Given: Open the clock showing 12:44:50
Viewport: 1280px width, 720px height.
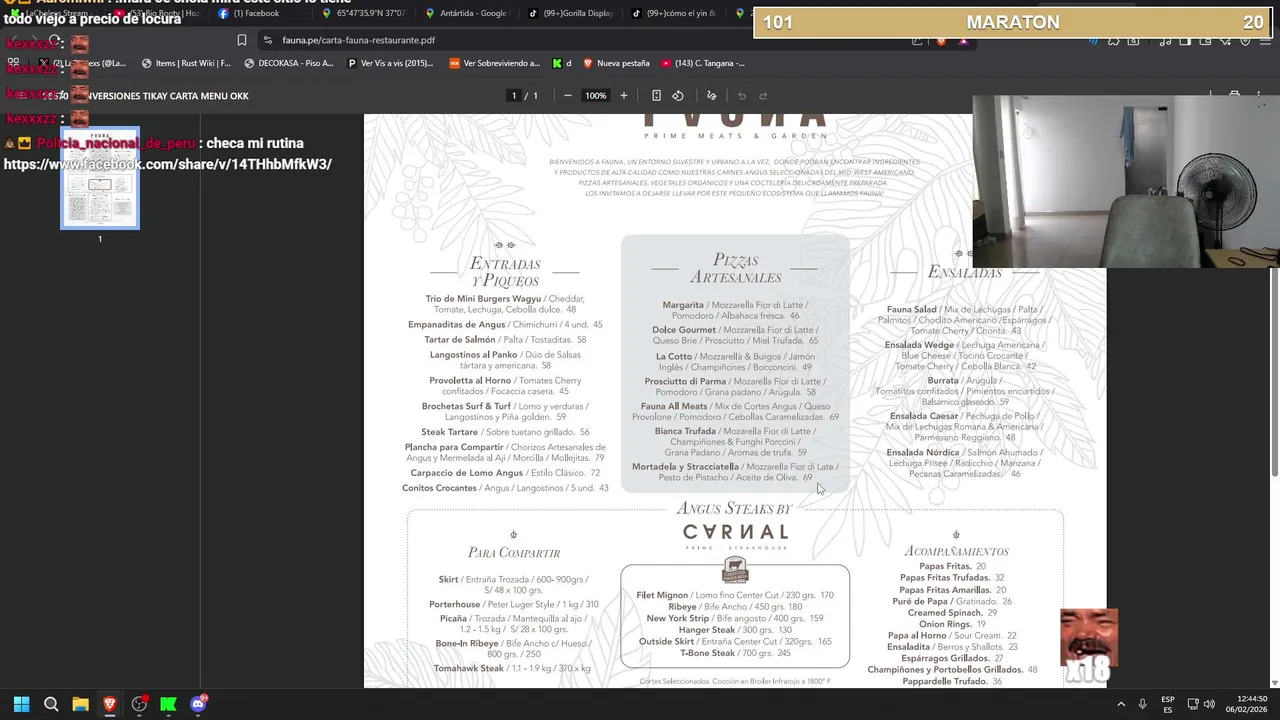Looking at the screenshot, I should 1246,704.
